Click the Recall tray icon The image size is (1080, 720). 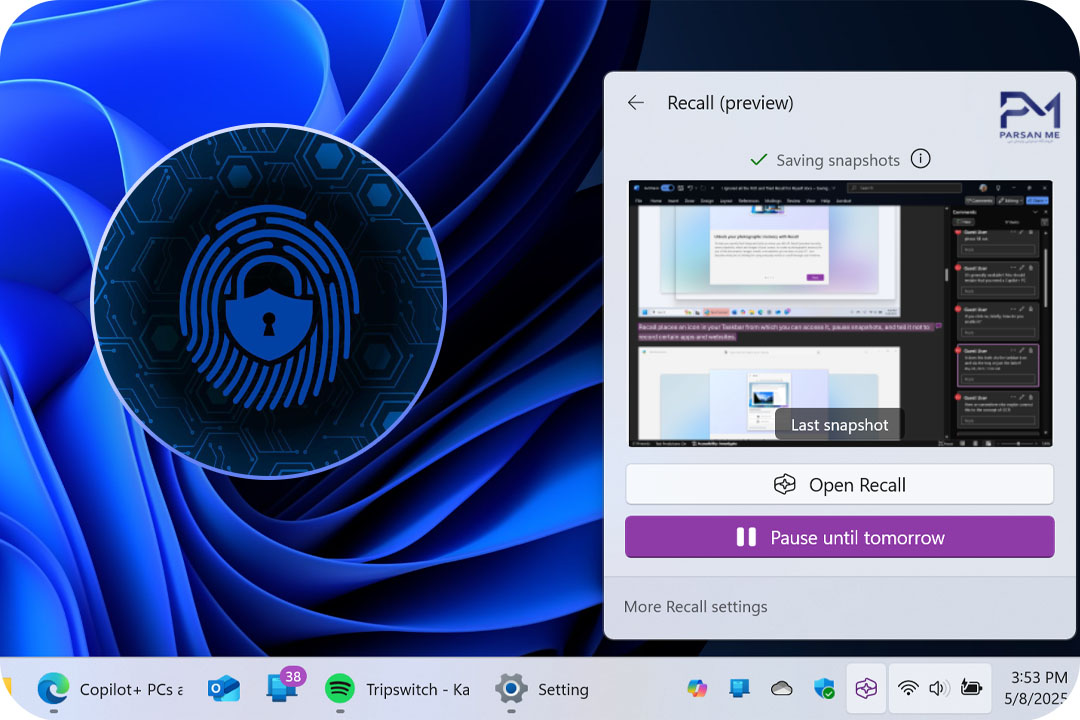pos(866,688)
